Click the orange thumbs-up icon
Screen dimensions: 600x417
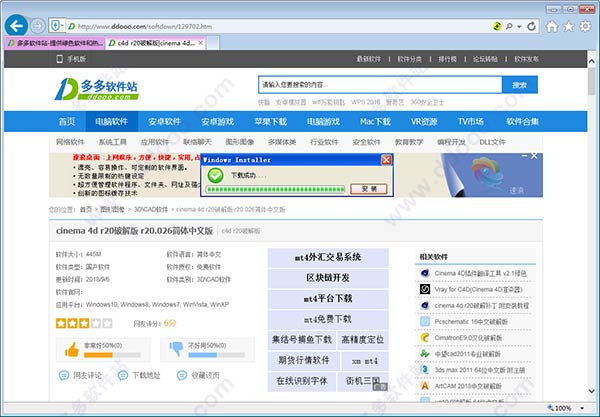pyautogui.click(x=72, y=349)
